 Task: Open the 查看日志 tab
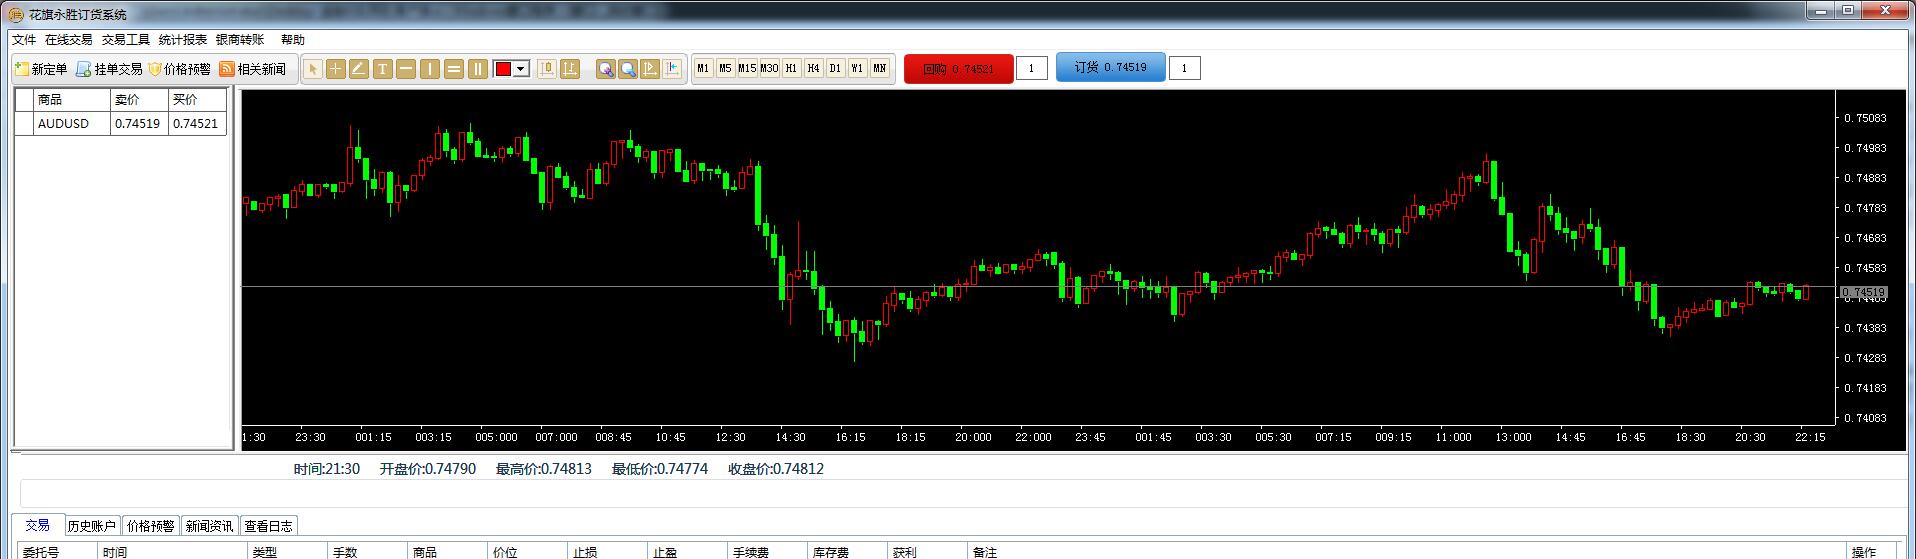pos(268,526)
